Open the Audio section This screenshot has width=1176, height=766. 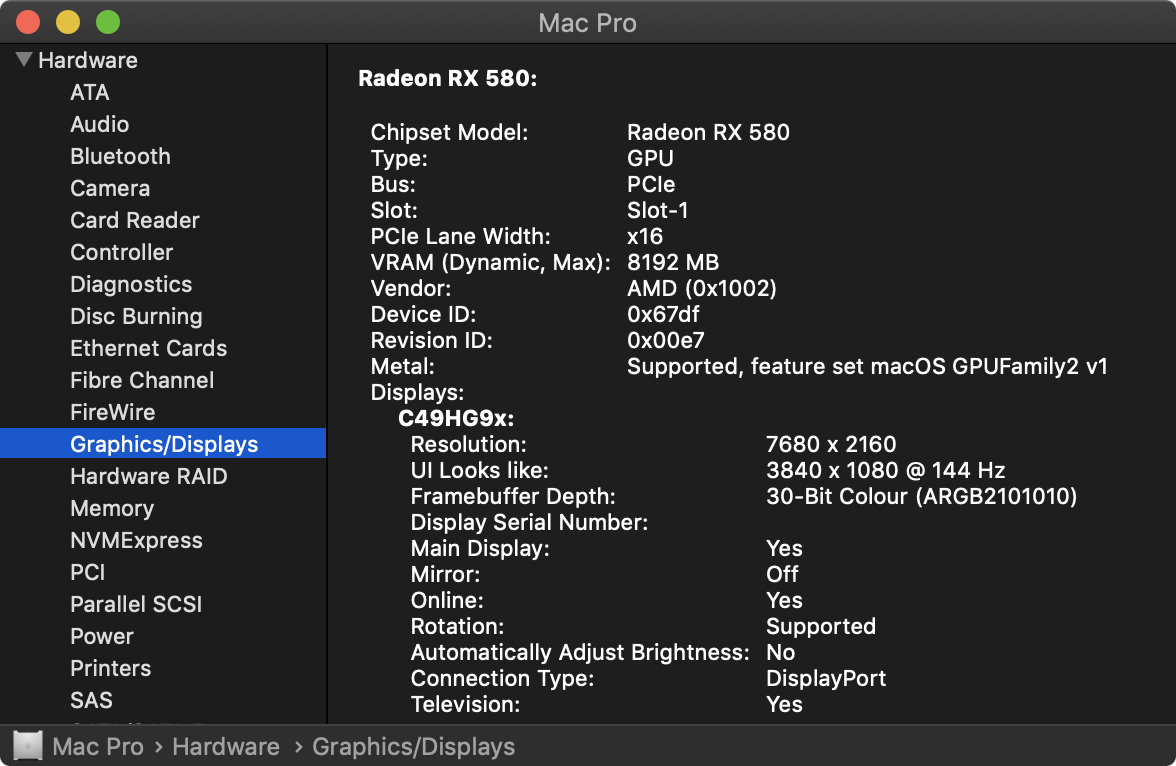coord(100,125)
